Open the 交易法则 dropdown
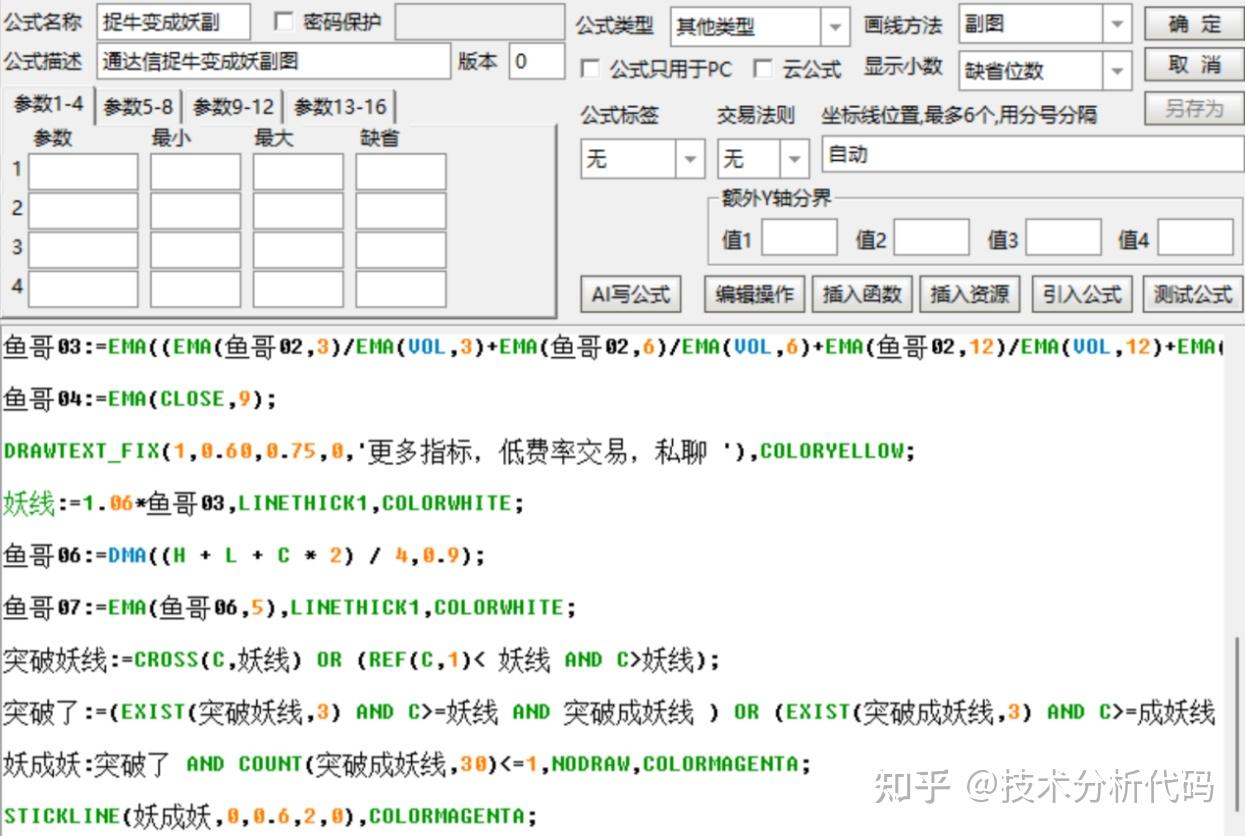Viewport: 1246px width, 837px height. tap(795, 159)
